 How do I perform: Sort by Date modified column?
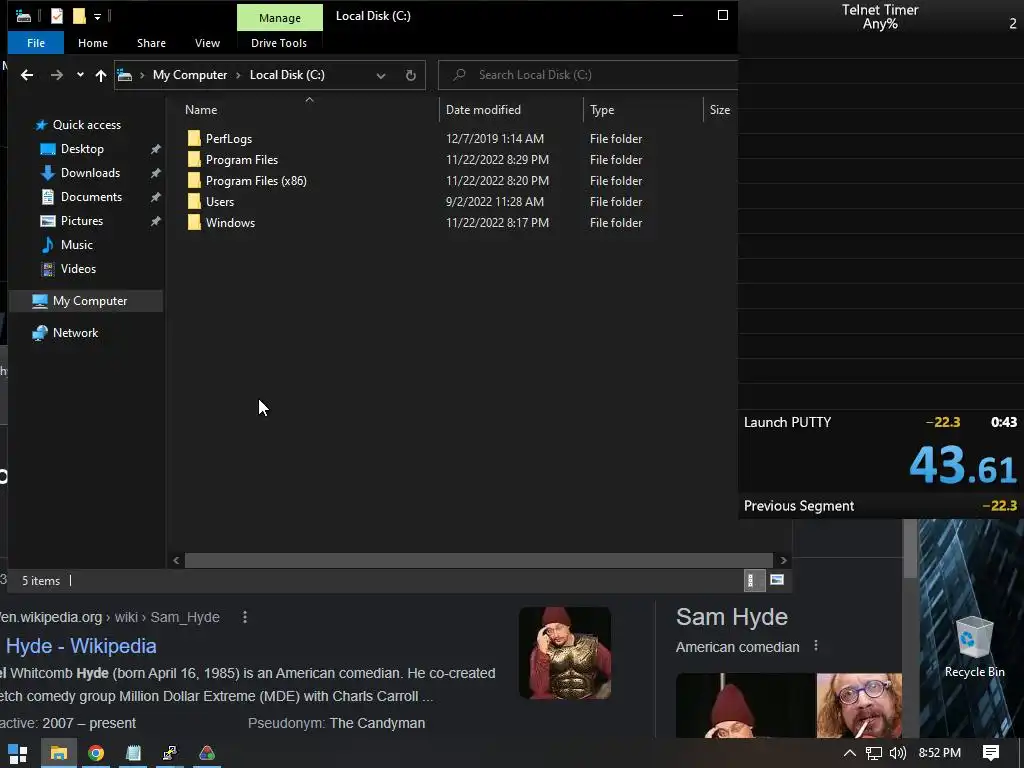pyautogui.click(x=483, y=110)
